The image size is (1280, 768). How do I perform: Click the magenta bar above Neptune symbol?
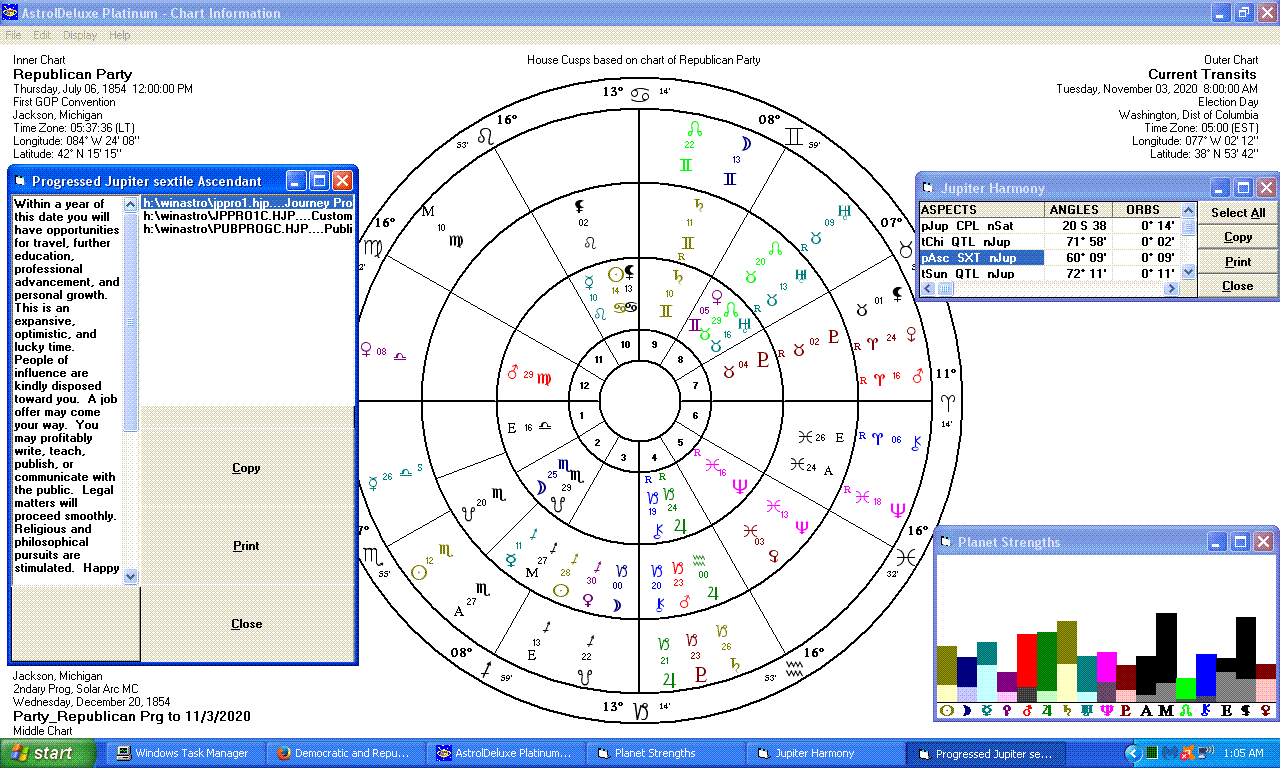tap(1107, 667)
